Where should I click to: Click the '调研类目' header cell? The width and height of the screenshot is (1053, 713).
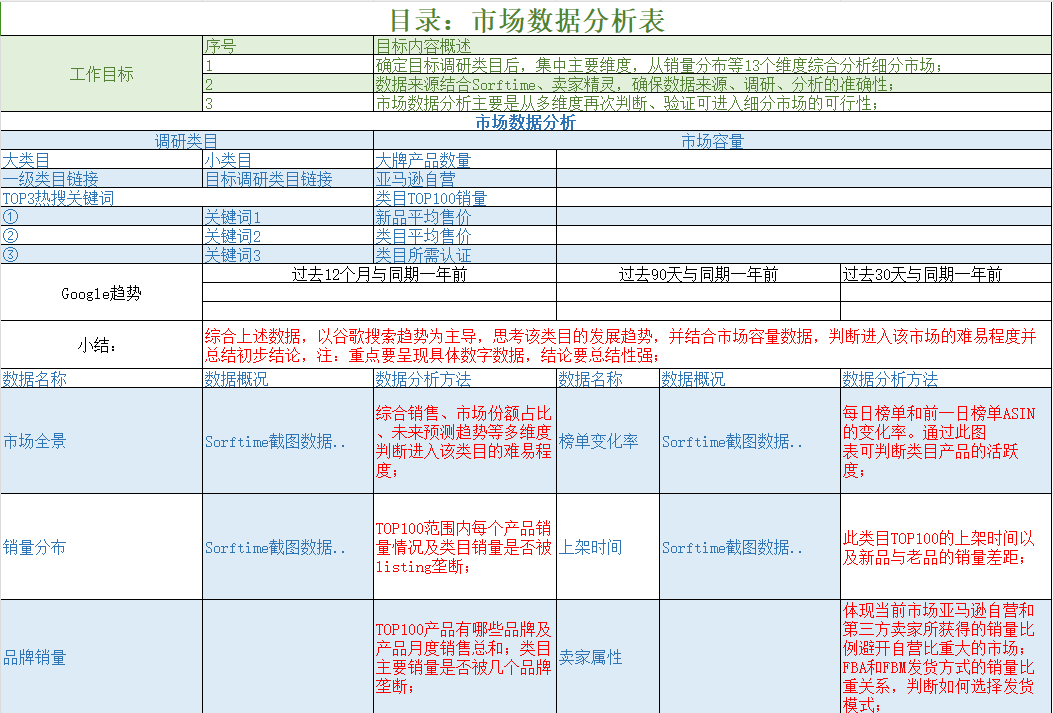click(x=187, y=141)
